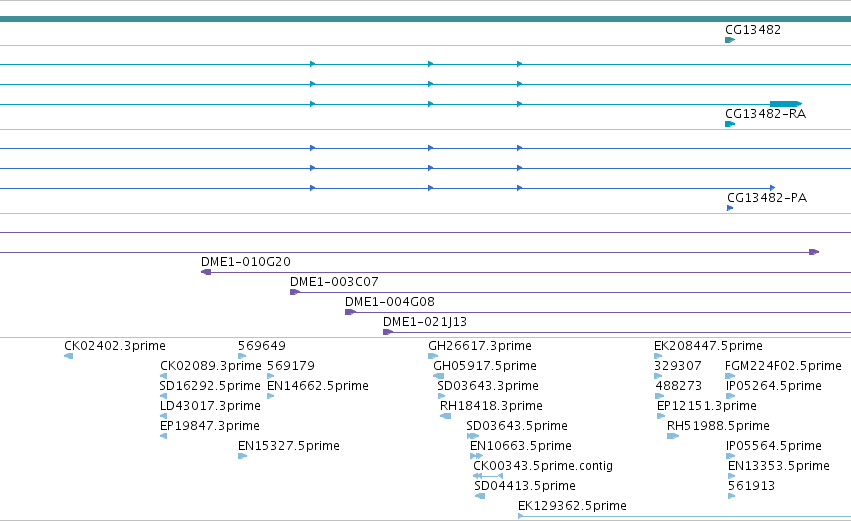Viewport: 851px width, 521px height.
Task: Select the DME1-021J13 feature label
Action: point(424,322)
